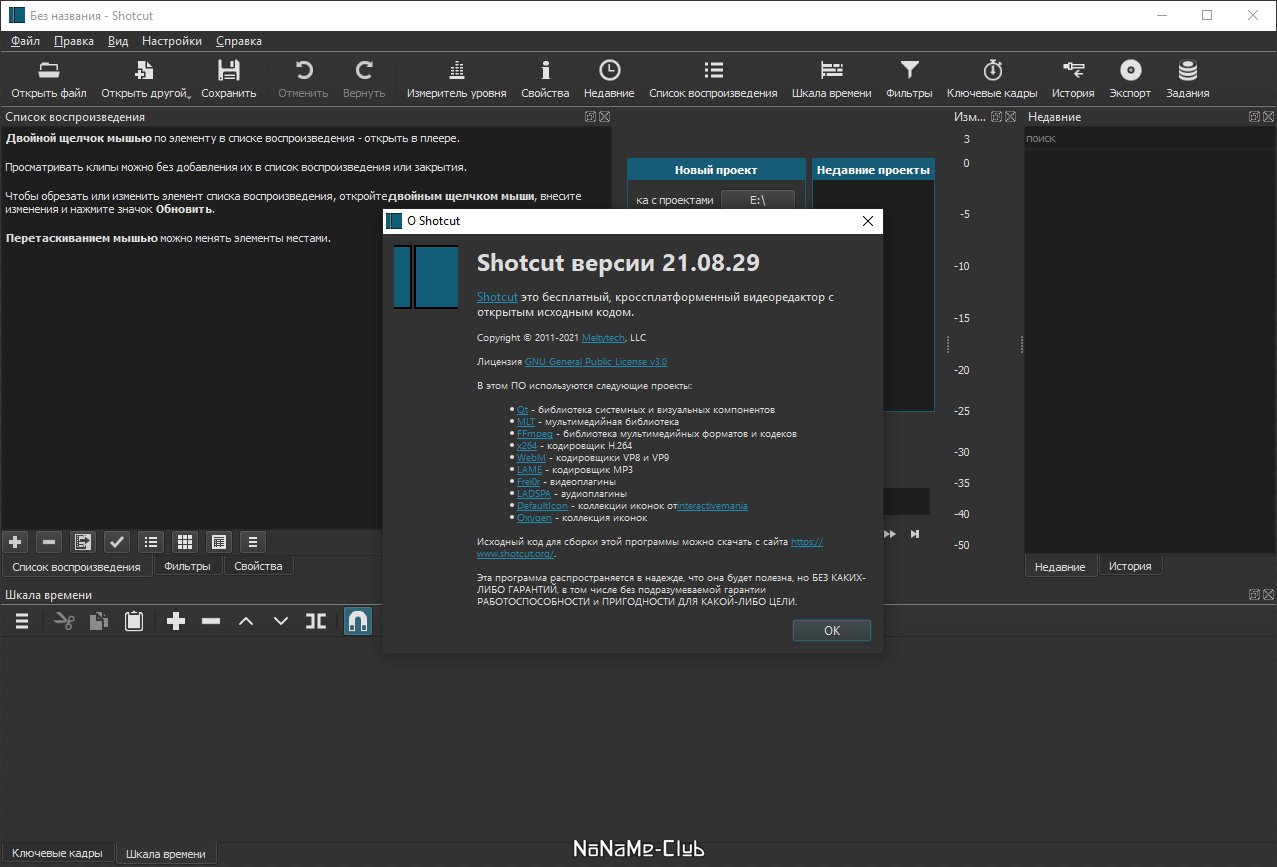Append clip with timeline plus icon
The image size is (1277, 867).
[x=176, y=621]
